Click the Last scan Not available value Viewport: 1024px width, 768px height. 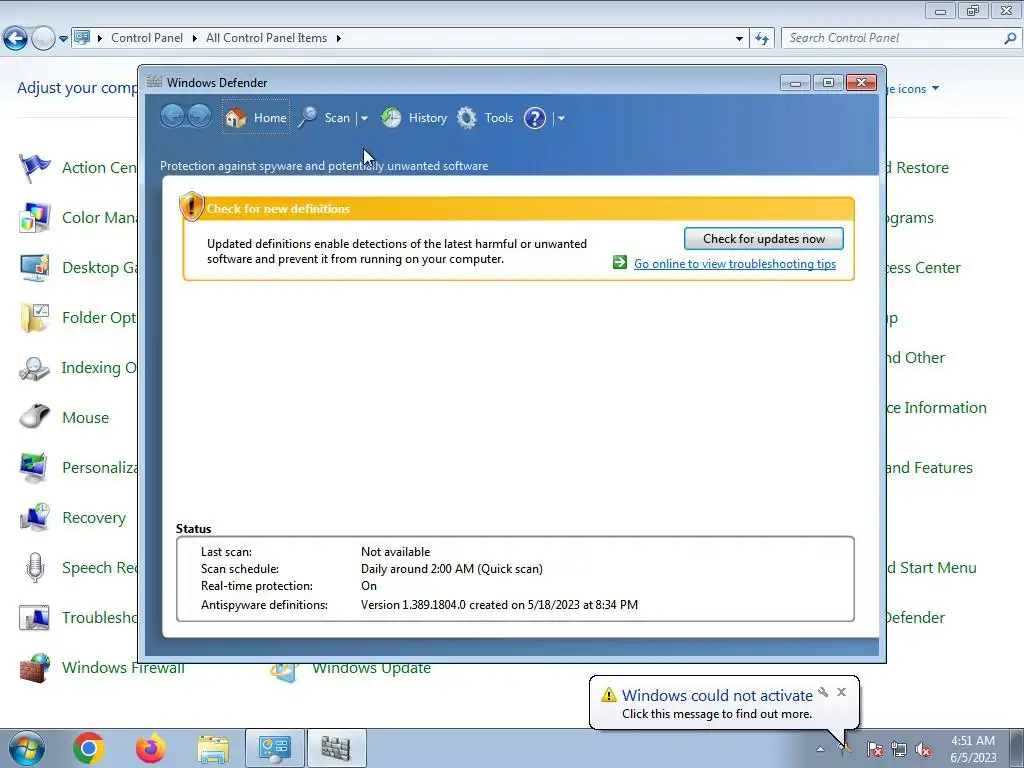pyautogui.click(x=395, y=552)
